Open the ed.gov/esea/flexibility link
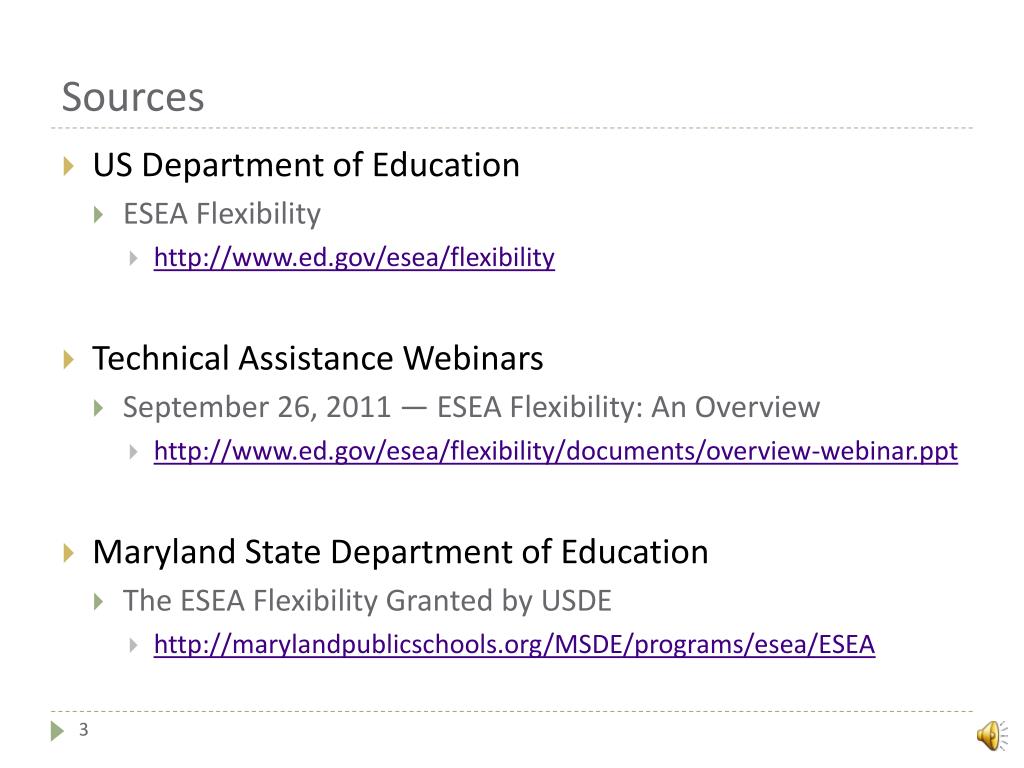Image resolution: width=1024 pixels, height=768 pixels. [x=354, y=257]
